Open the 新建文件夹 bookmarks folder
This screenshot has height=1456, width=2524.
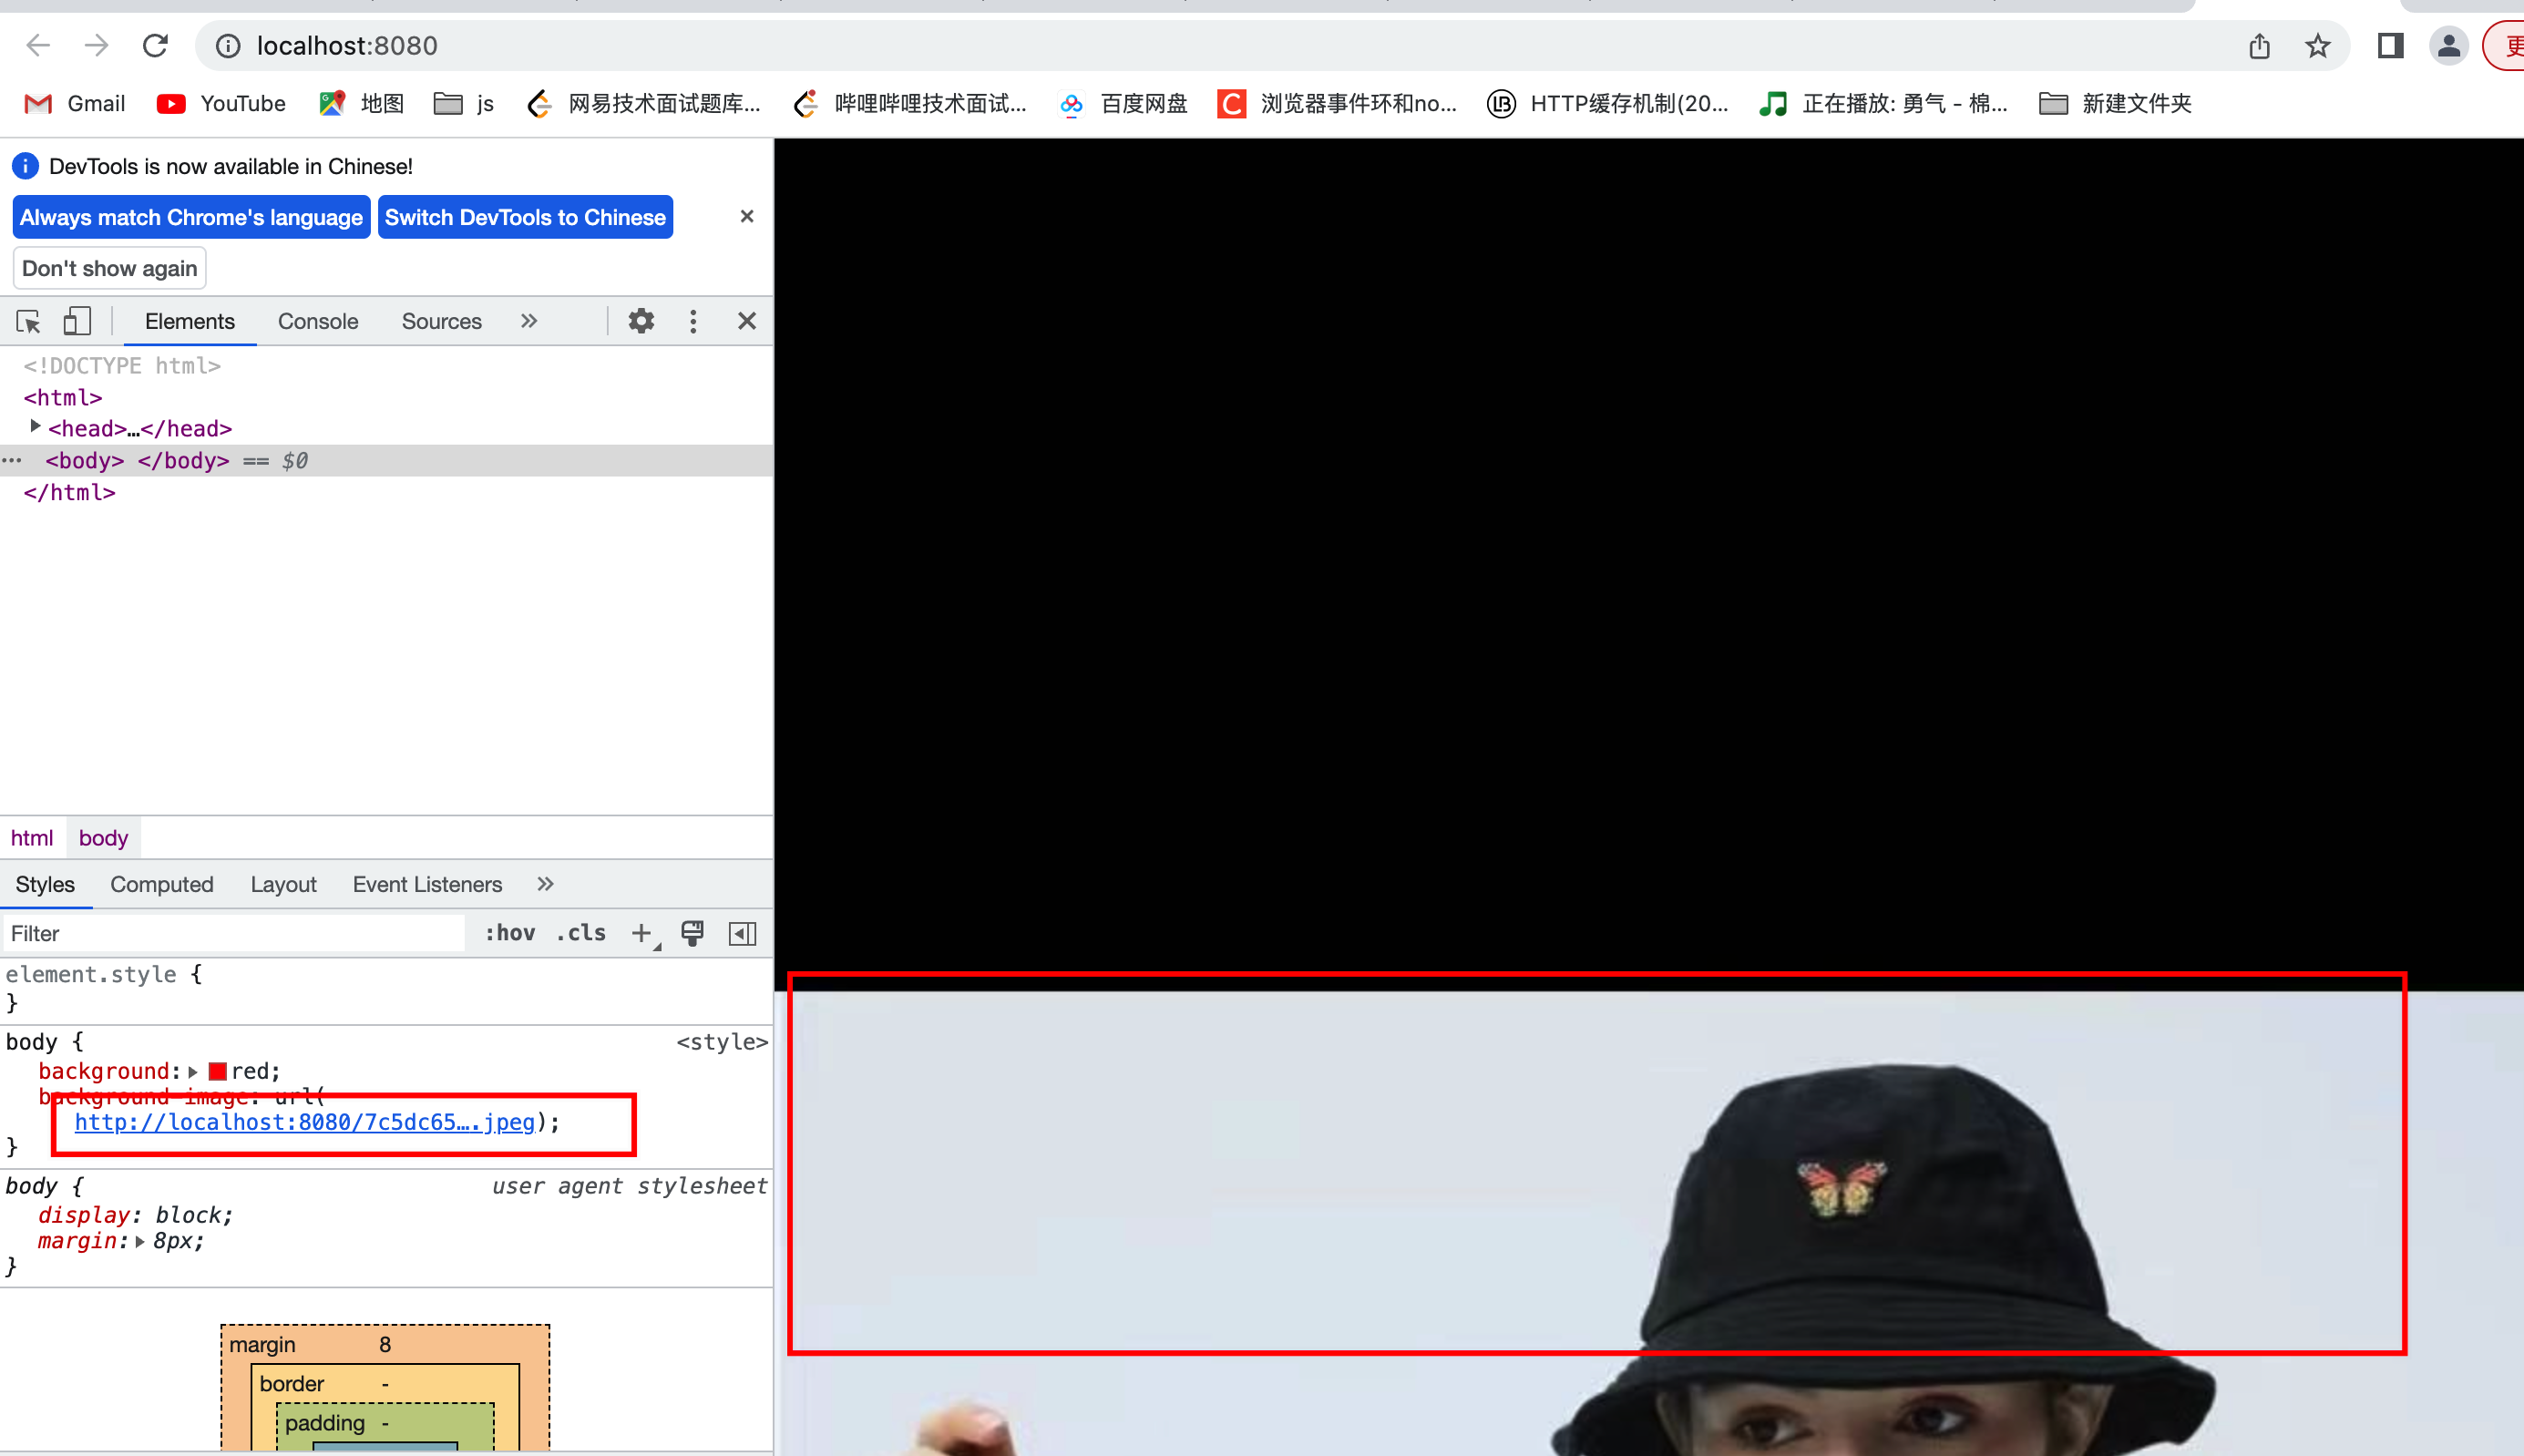click(2115, 104)
